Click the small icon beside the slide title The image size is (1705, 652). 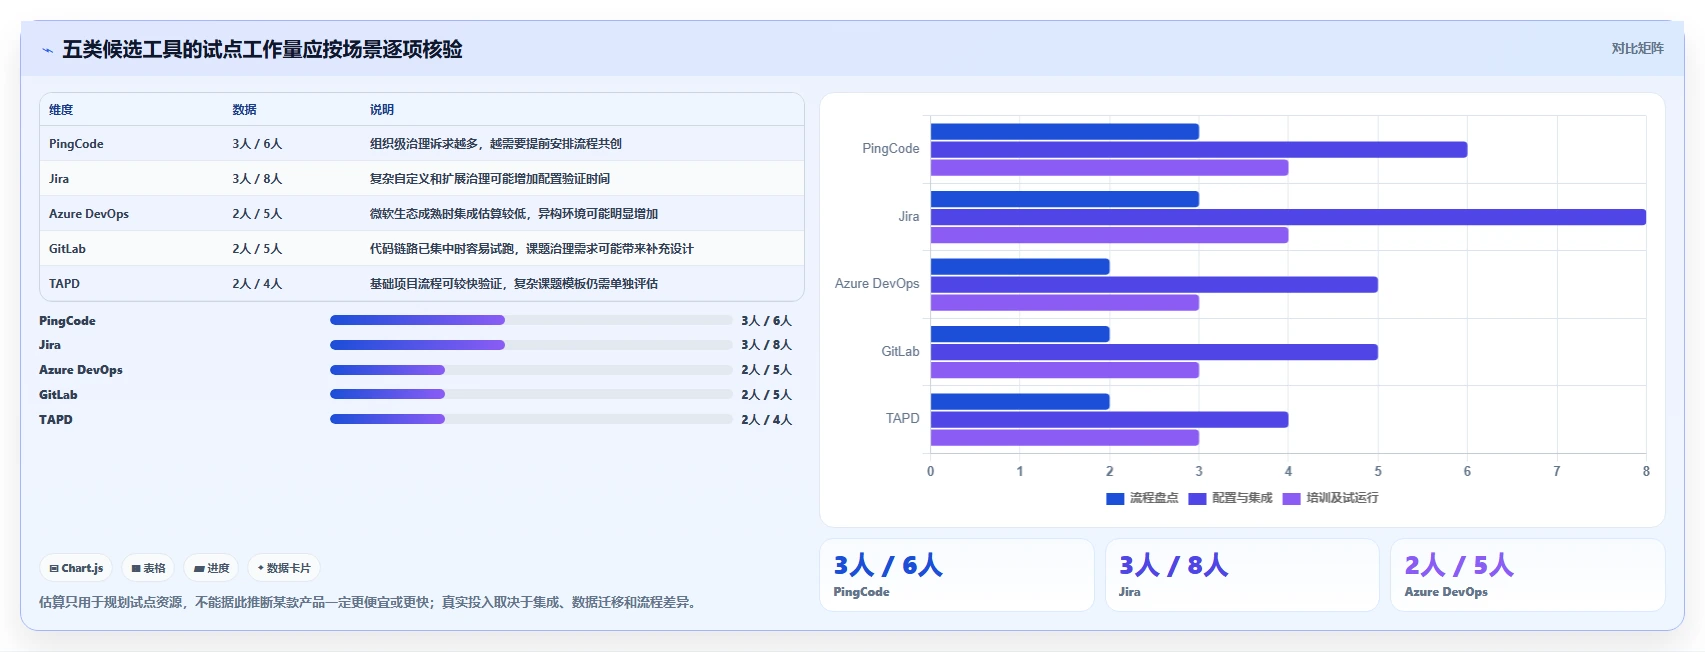click(x=47, y=50)
